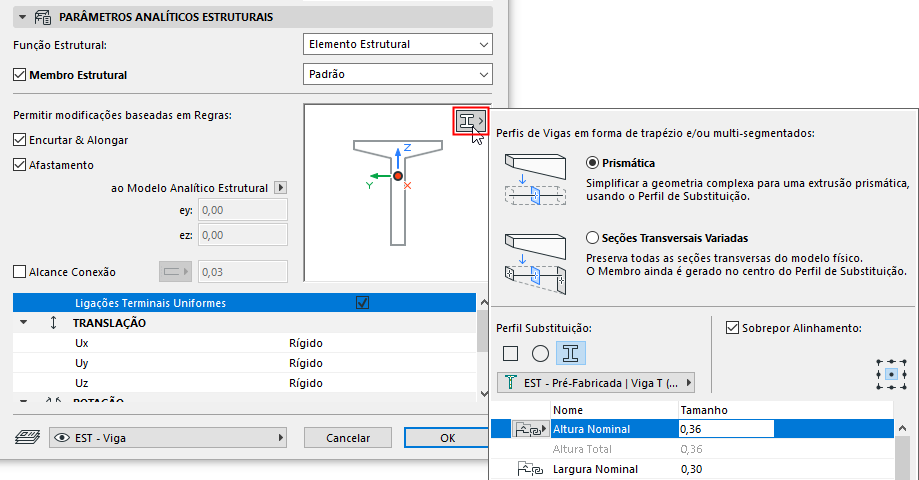This screenshot has width=919, height=480.
Task: Open the Padrão member type dropdown
Action: [x=397, y=74]
